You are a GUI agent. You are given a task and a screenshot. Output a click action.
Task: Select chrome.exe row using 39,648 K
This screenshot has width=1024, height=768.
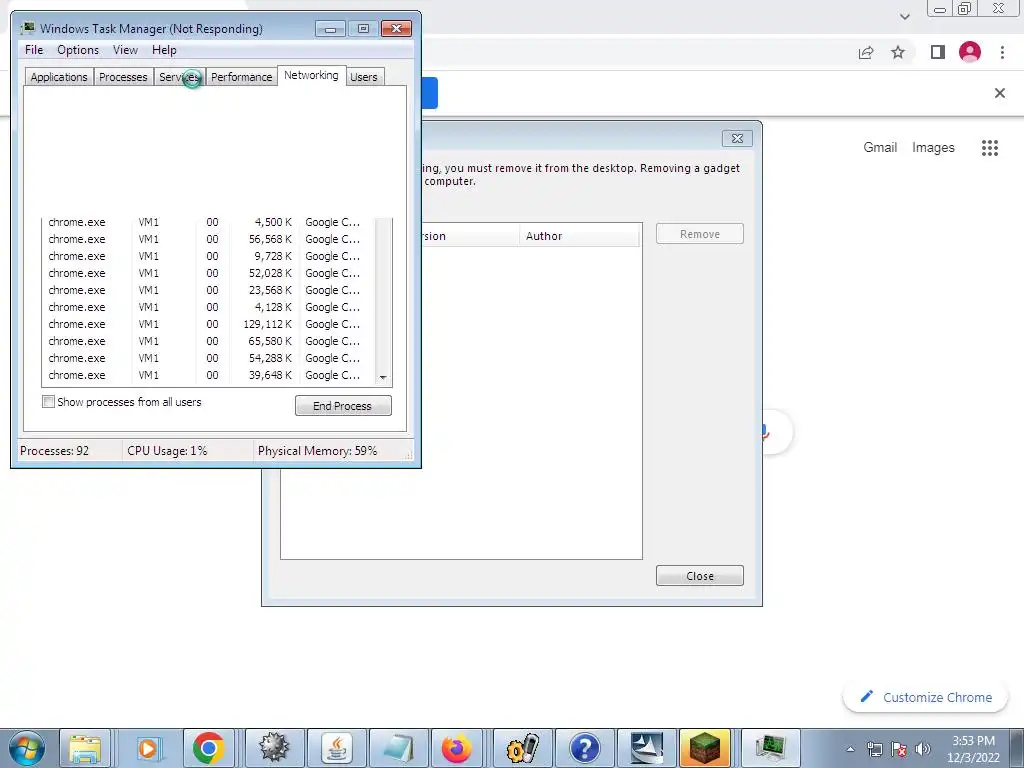[x=209, y=375]
